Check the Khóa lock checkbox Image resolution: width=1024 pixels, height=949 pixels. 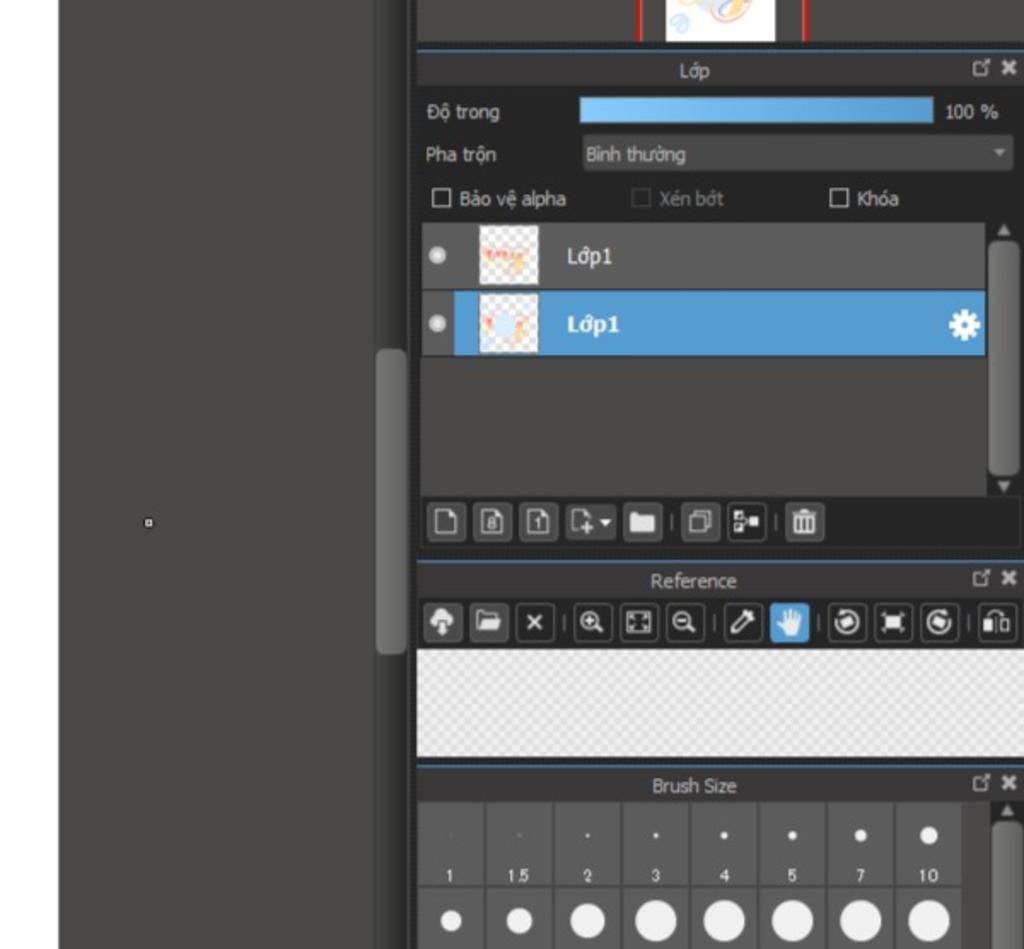839,198
